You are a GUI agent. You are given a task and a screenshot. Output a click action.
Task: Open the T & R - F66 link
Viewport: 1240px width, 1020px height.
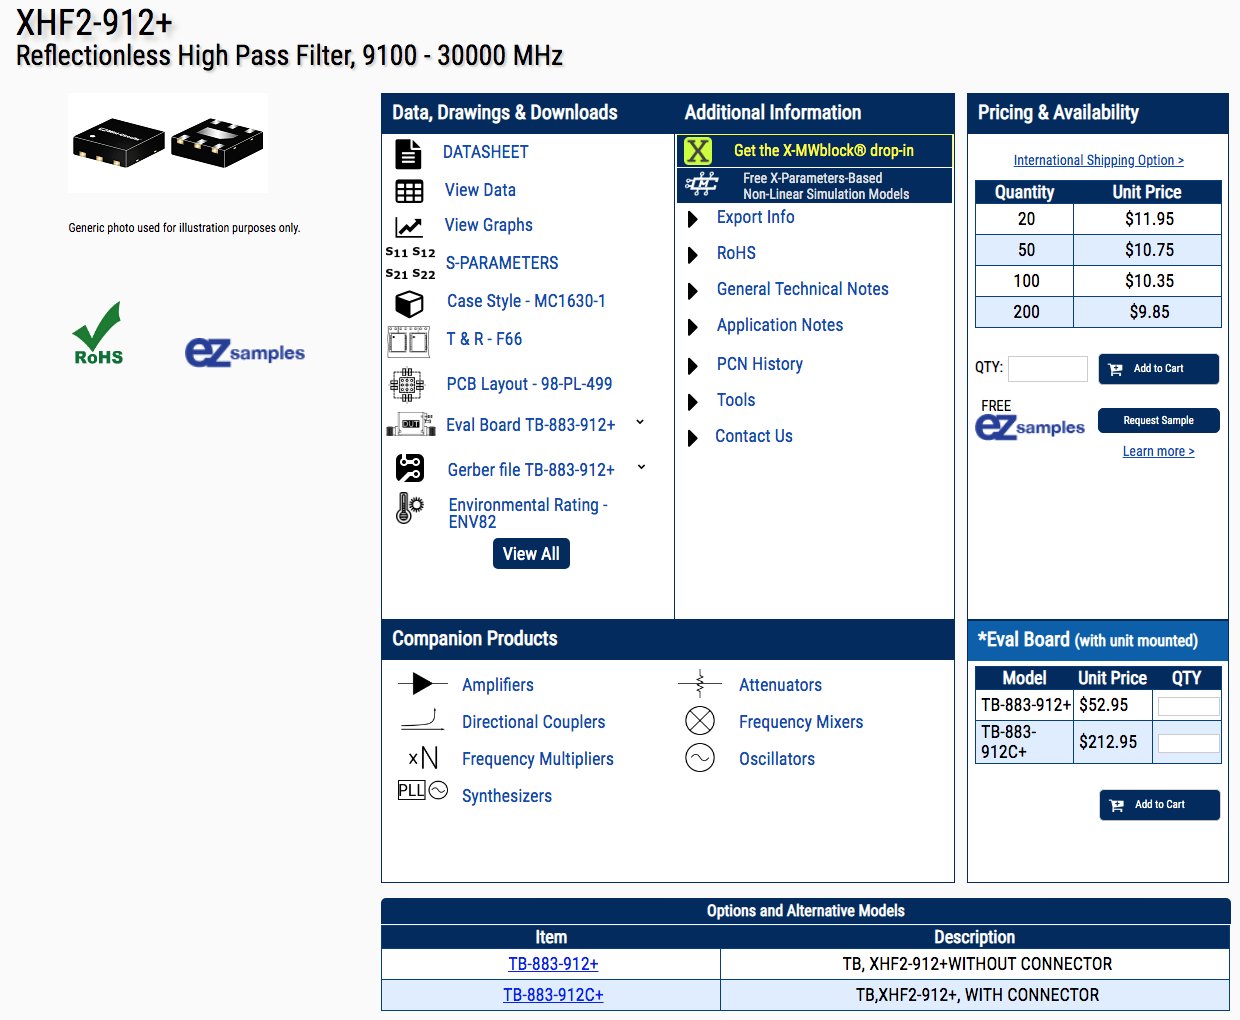click(484, 339)
